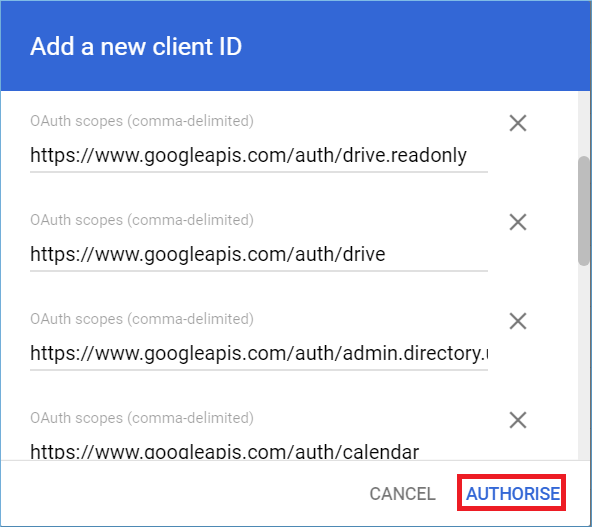Click the dialog's vertical scrollbar thumb

[584, 211]
